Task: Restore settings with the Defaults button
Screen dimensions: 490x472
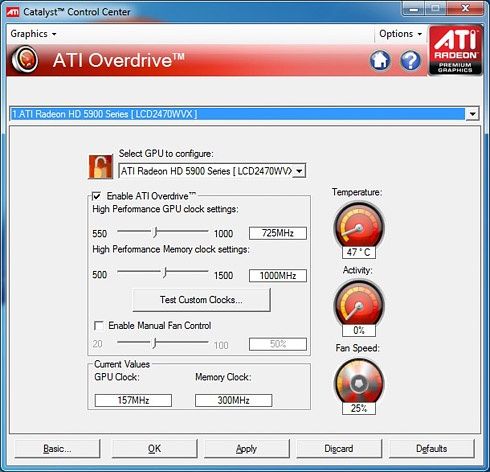Action: pyautogui.click(x=432, y=449)
